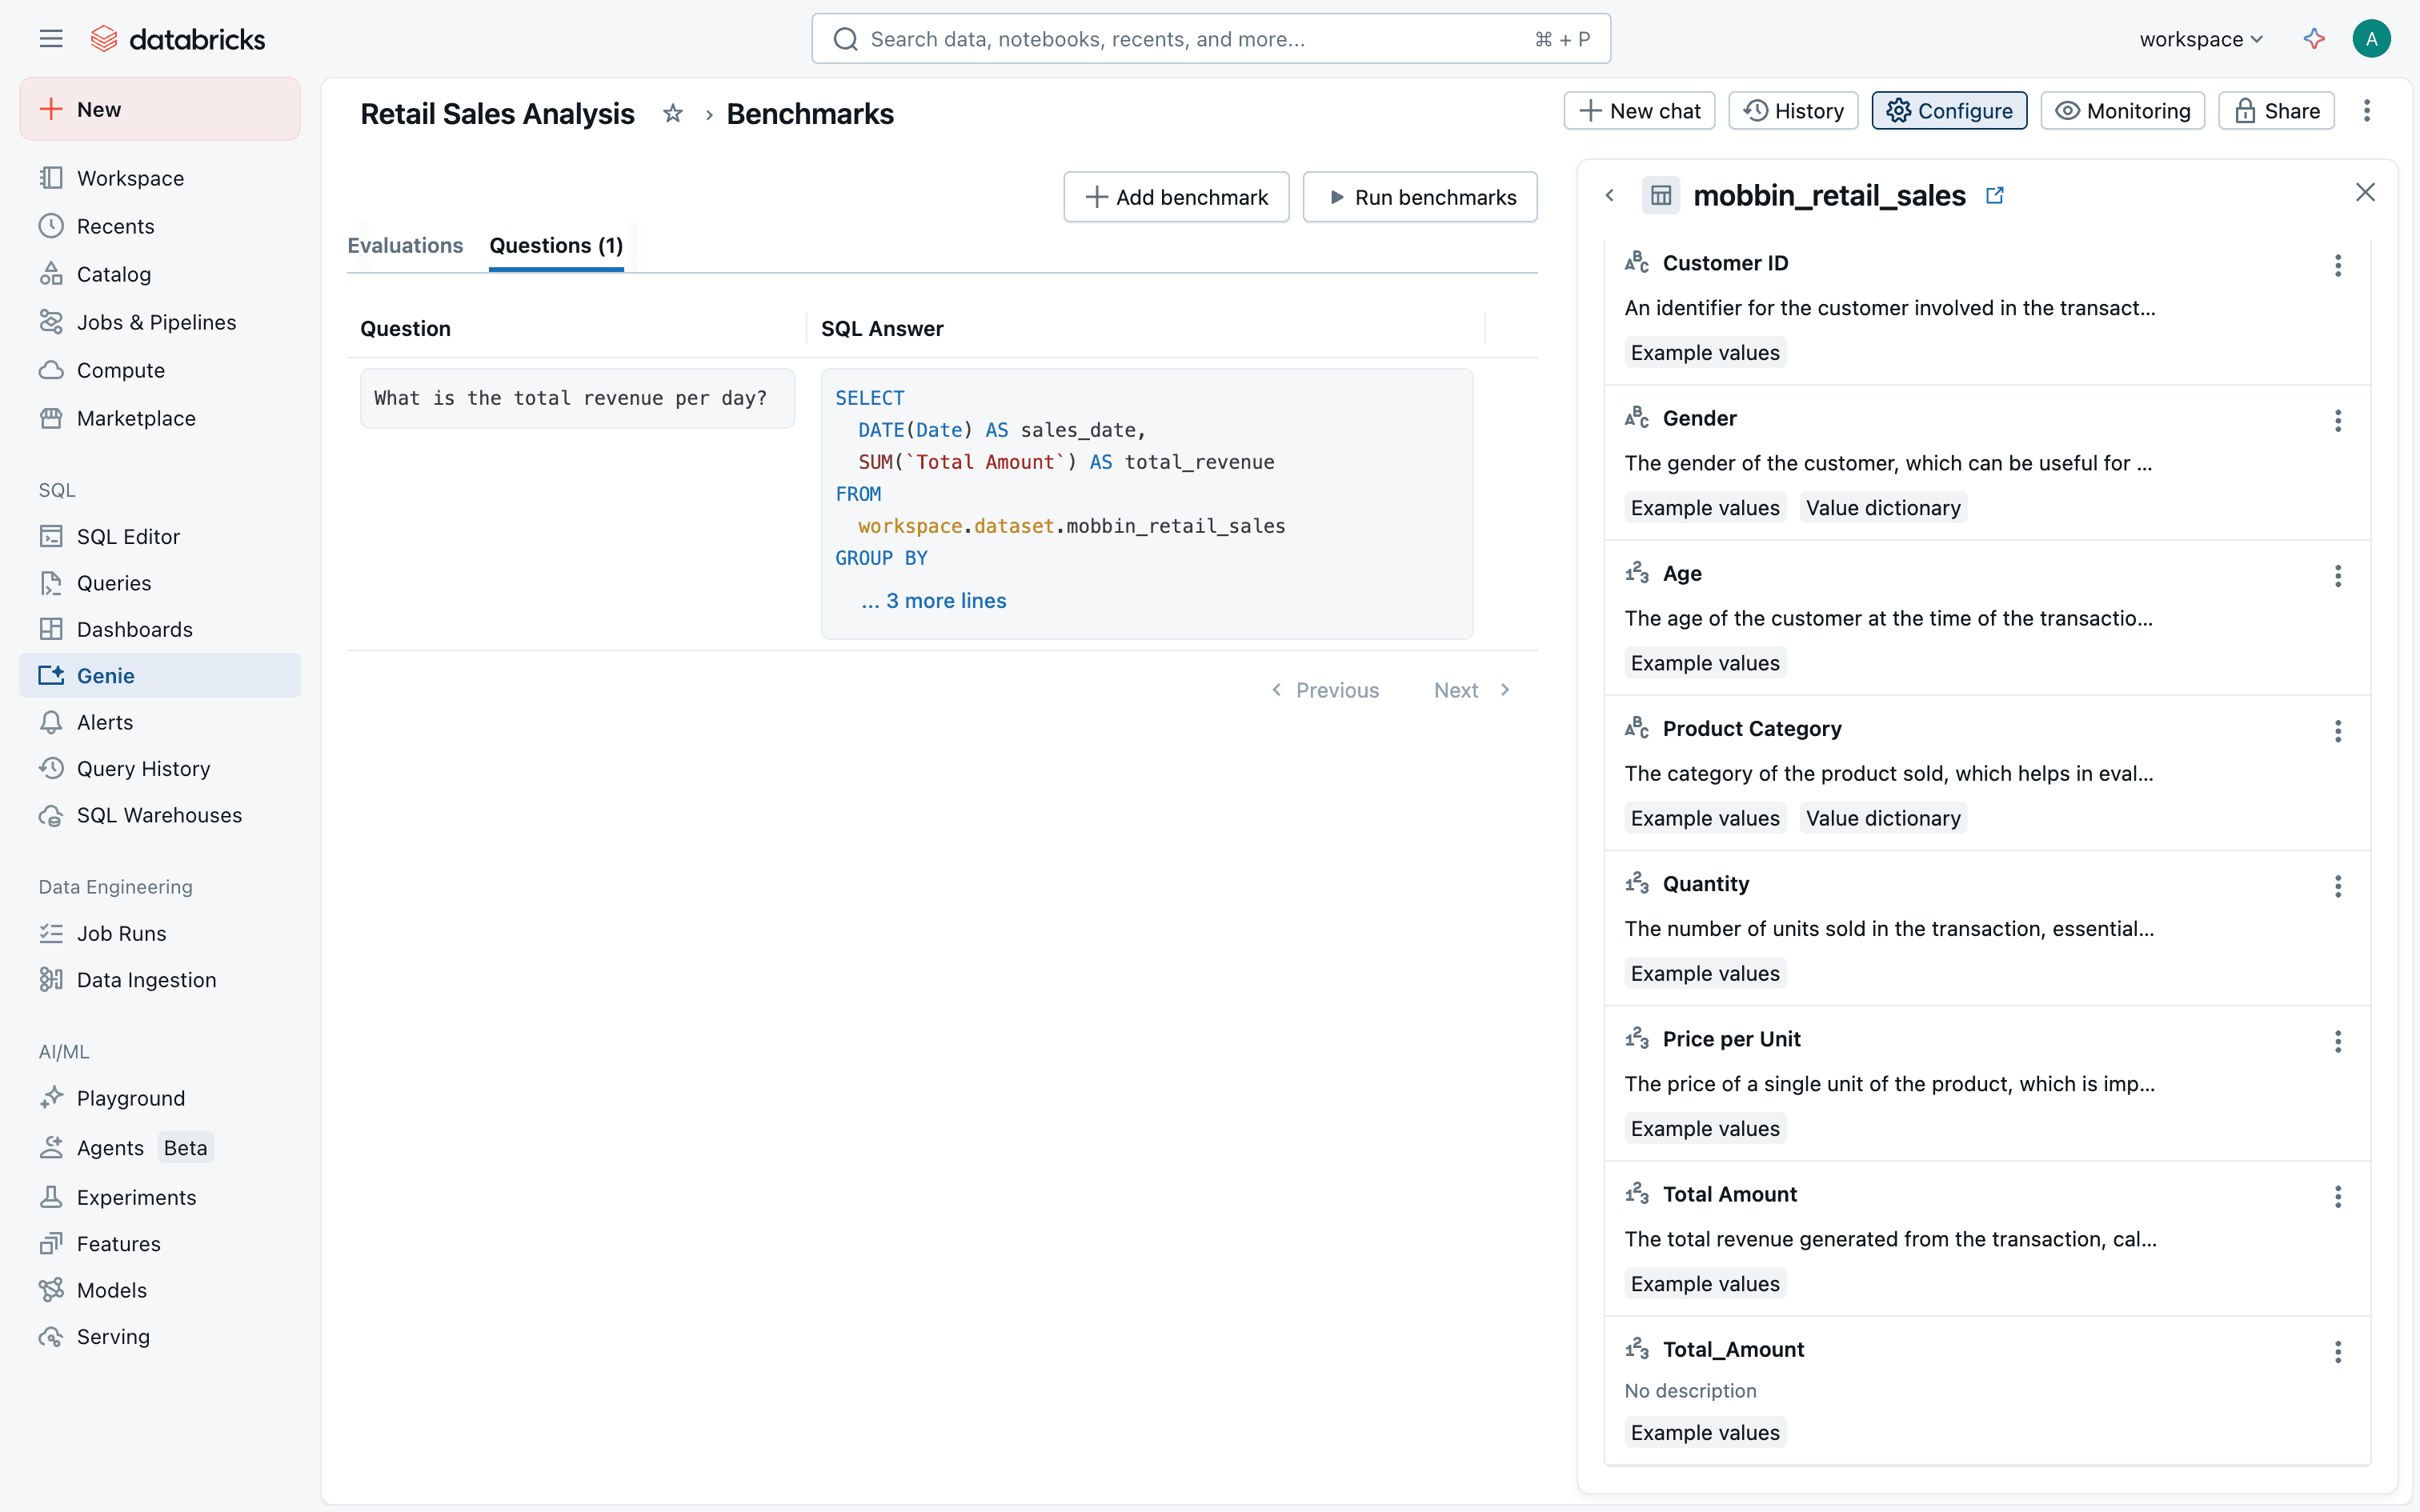Close the mobbin_retail_sales panel
Screen dimensions: 2420x1512
coord(2365,192)
